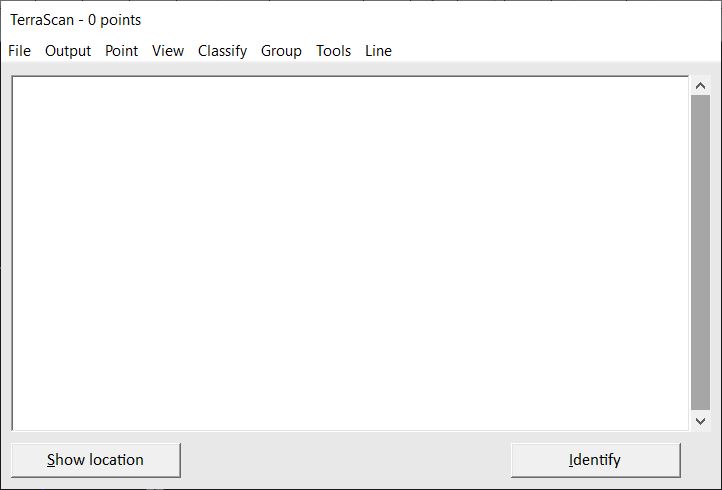Image resolution: width=722 pixels, height=490 pixels.
Task: Click the Show location button
Action: (96, 460)
